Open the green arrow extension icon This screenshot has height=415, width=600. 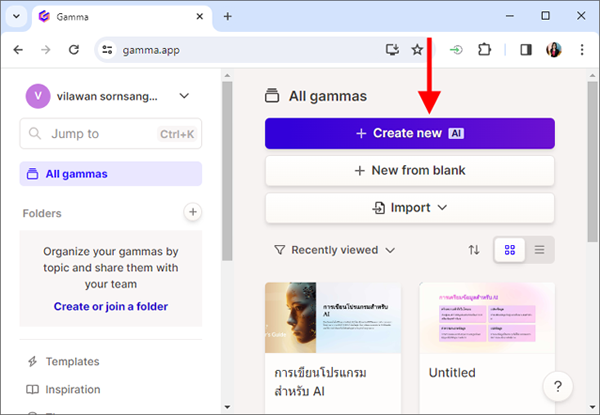click(456, 50)
